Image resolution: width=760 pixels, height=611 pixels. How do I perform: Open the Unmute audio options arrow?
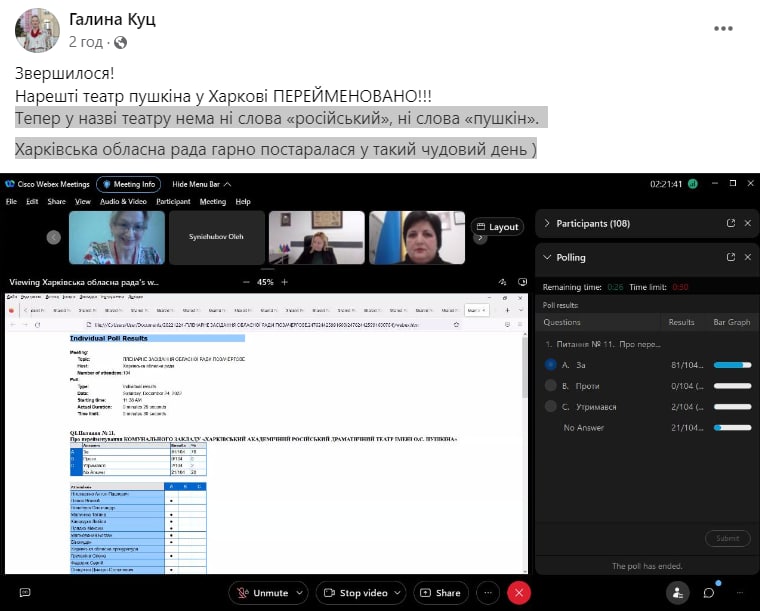click(299, 593)
